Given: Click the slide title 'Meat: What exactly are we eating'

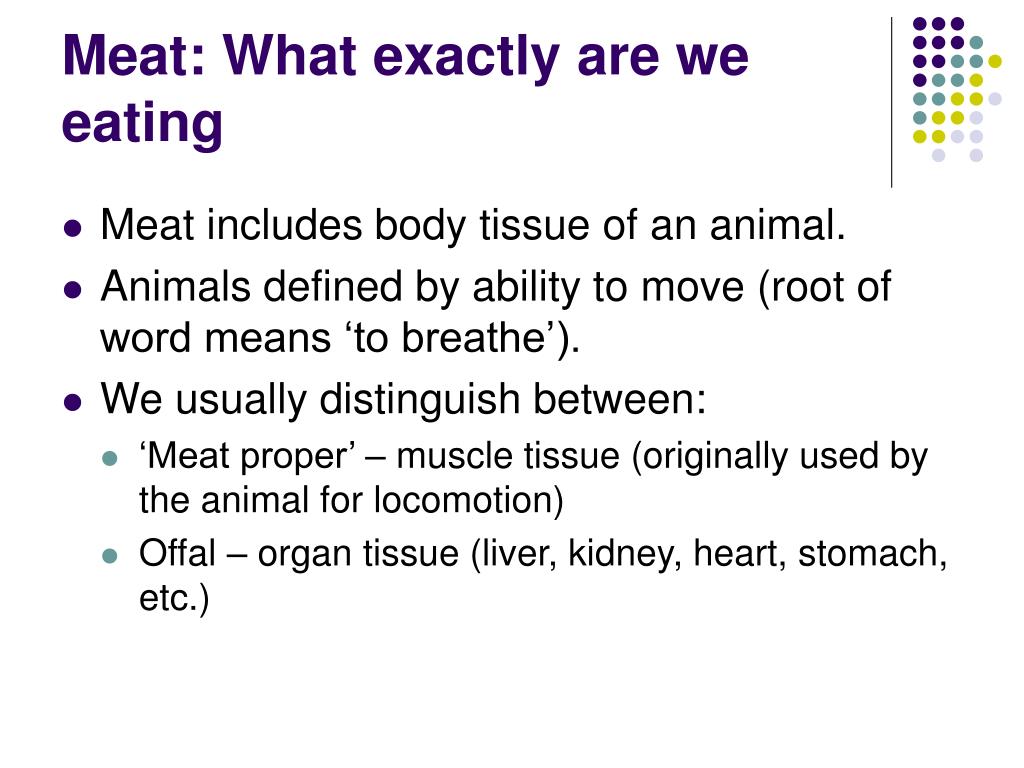Looking at the screenshot, I should click(x=405, y=89).
